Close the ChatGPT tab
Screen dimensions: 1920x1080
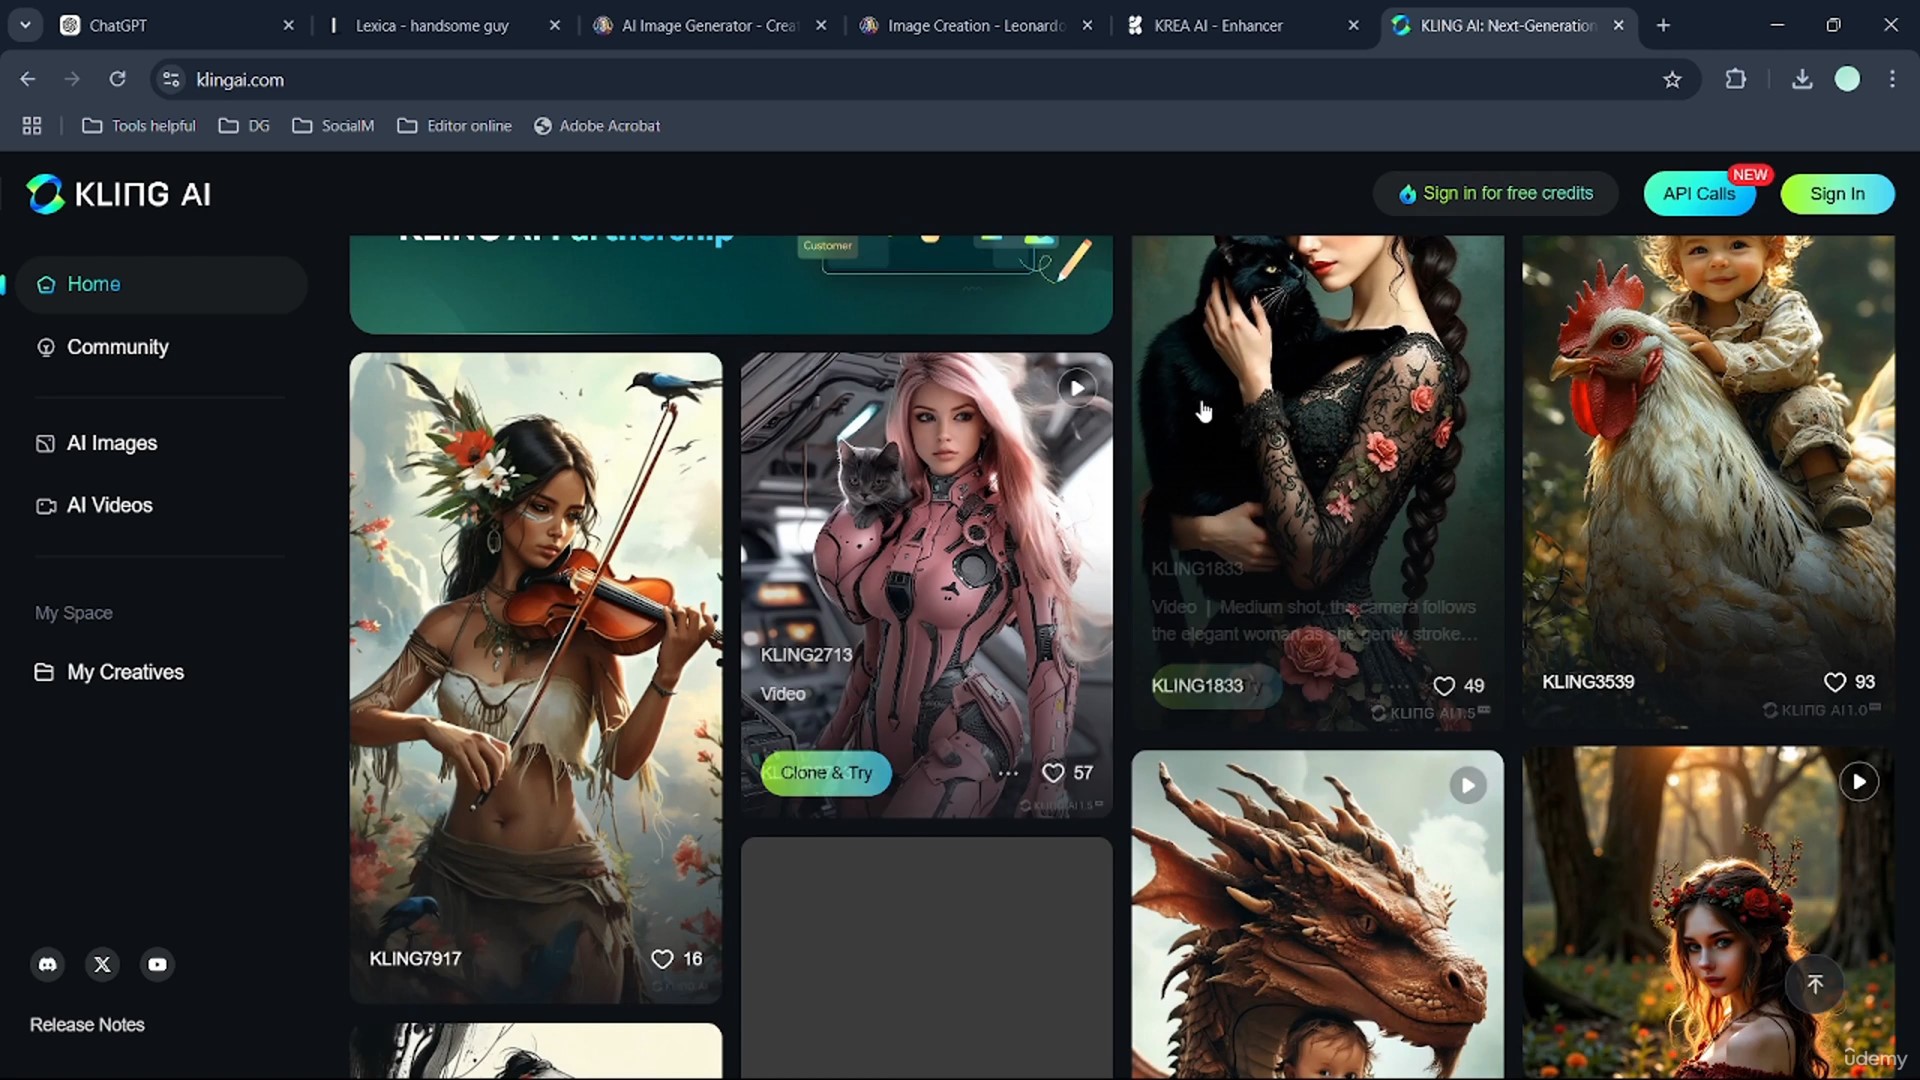pyautogui.click(x=288, y=26)
